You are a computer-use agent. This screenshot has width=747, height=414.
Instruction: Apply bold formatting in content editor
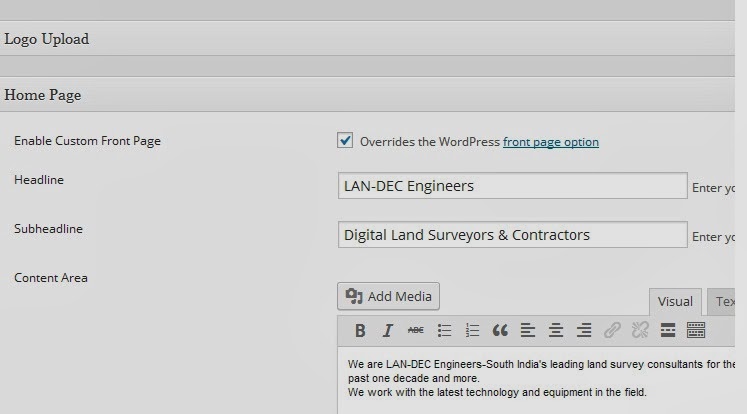tap(360, 330)
